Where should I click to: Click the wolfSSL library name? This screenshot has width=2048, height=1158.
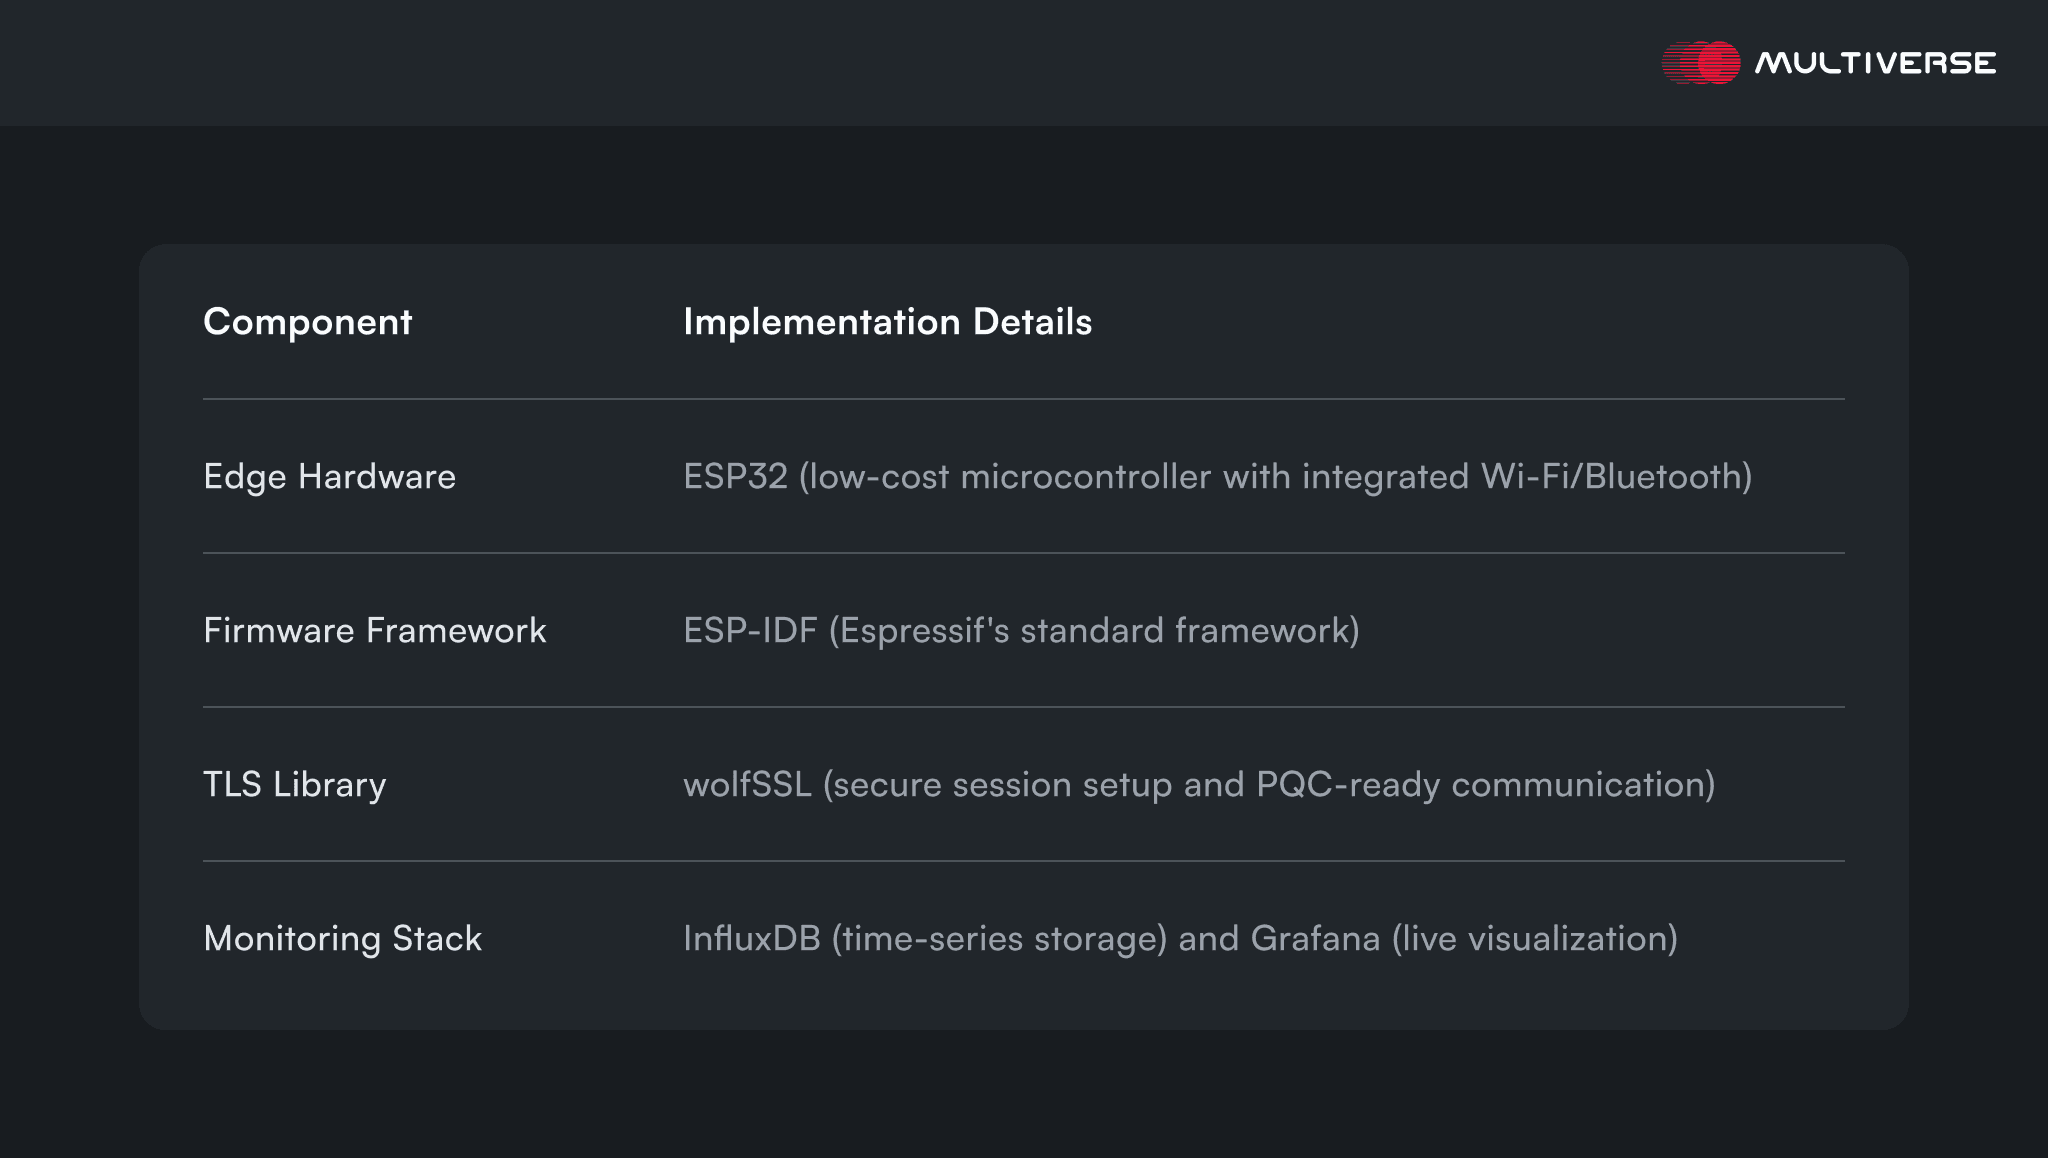point(747,785)
